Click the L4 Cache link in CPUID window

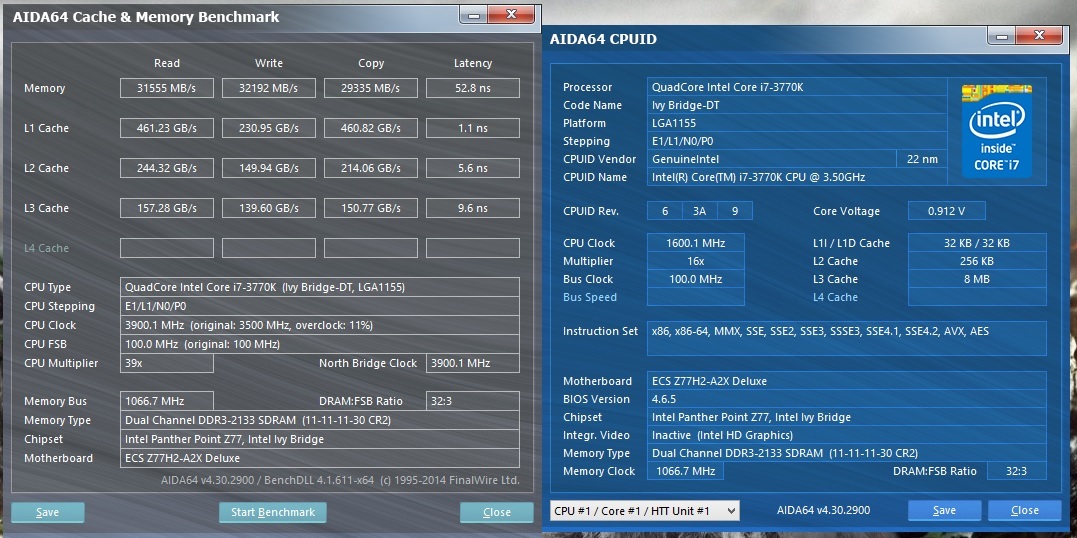tap(835, 298)
